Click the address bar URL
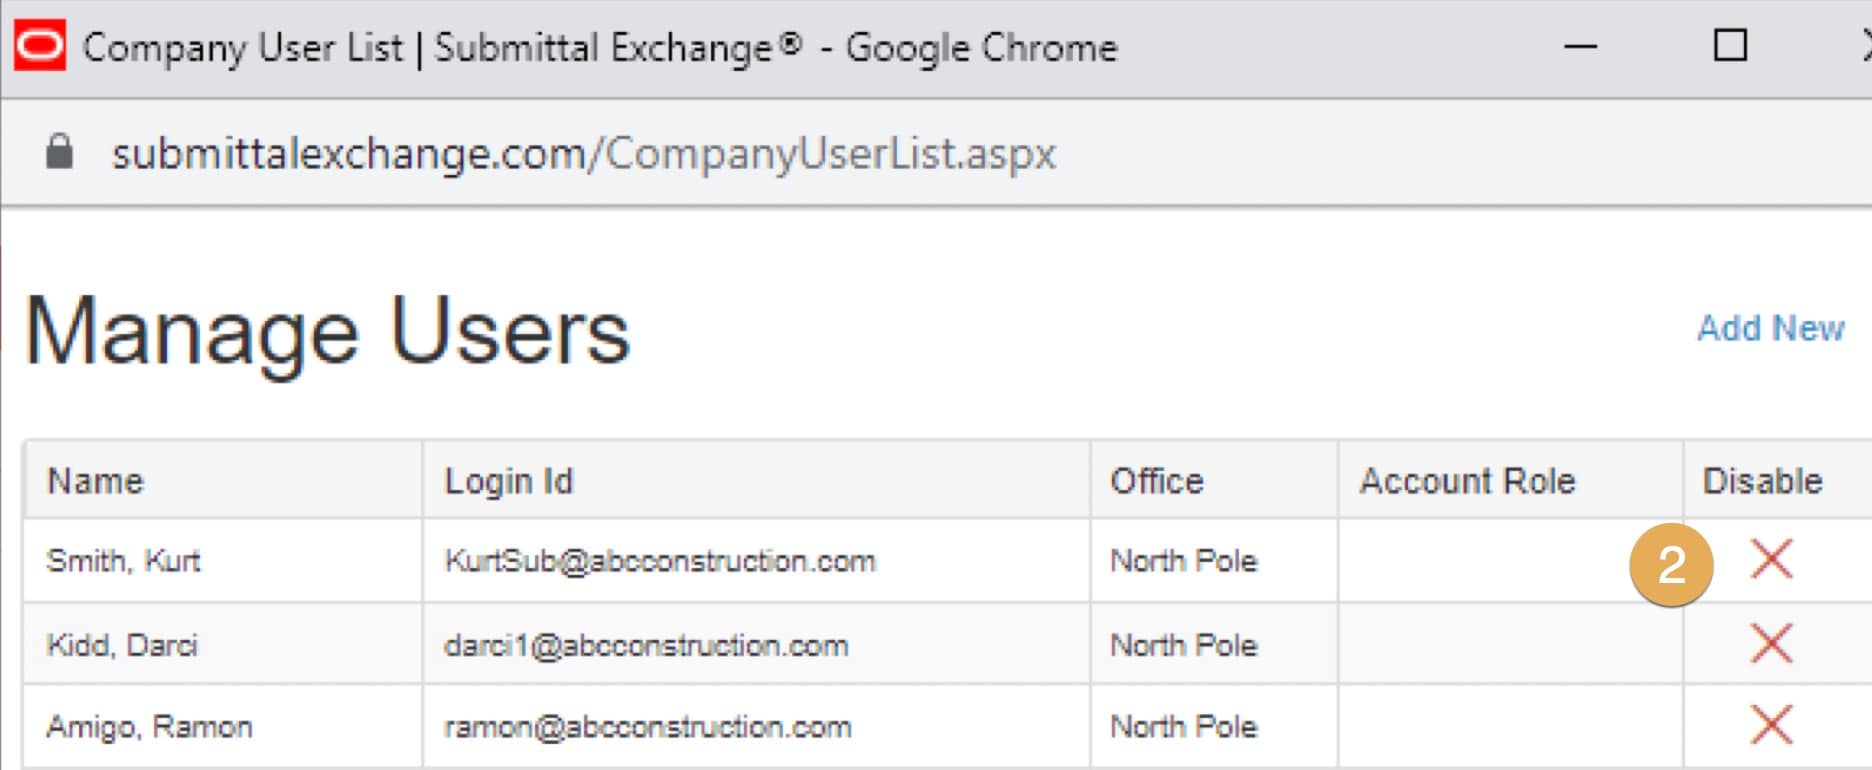The image size is (1872, 770). click(x=583, y=154)
